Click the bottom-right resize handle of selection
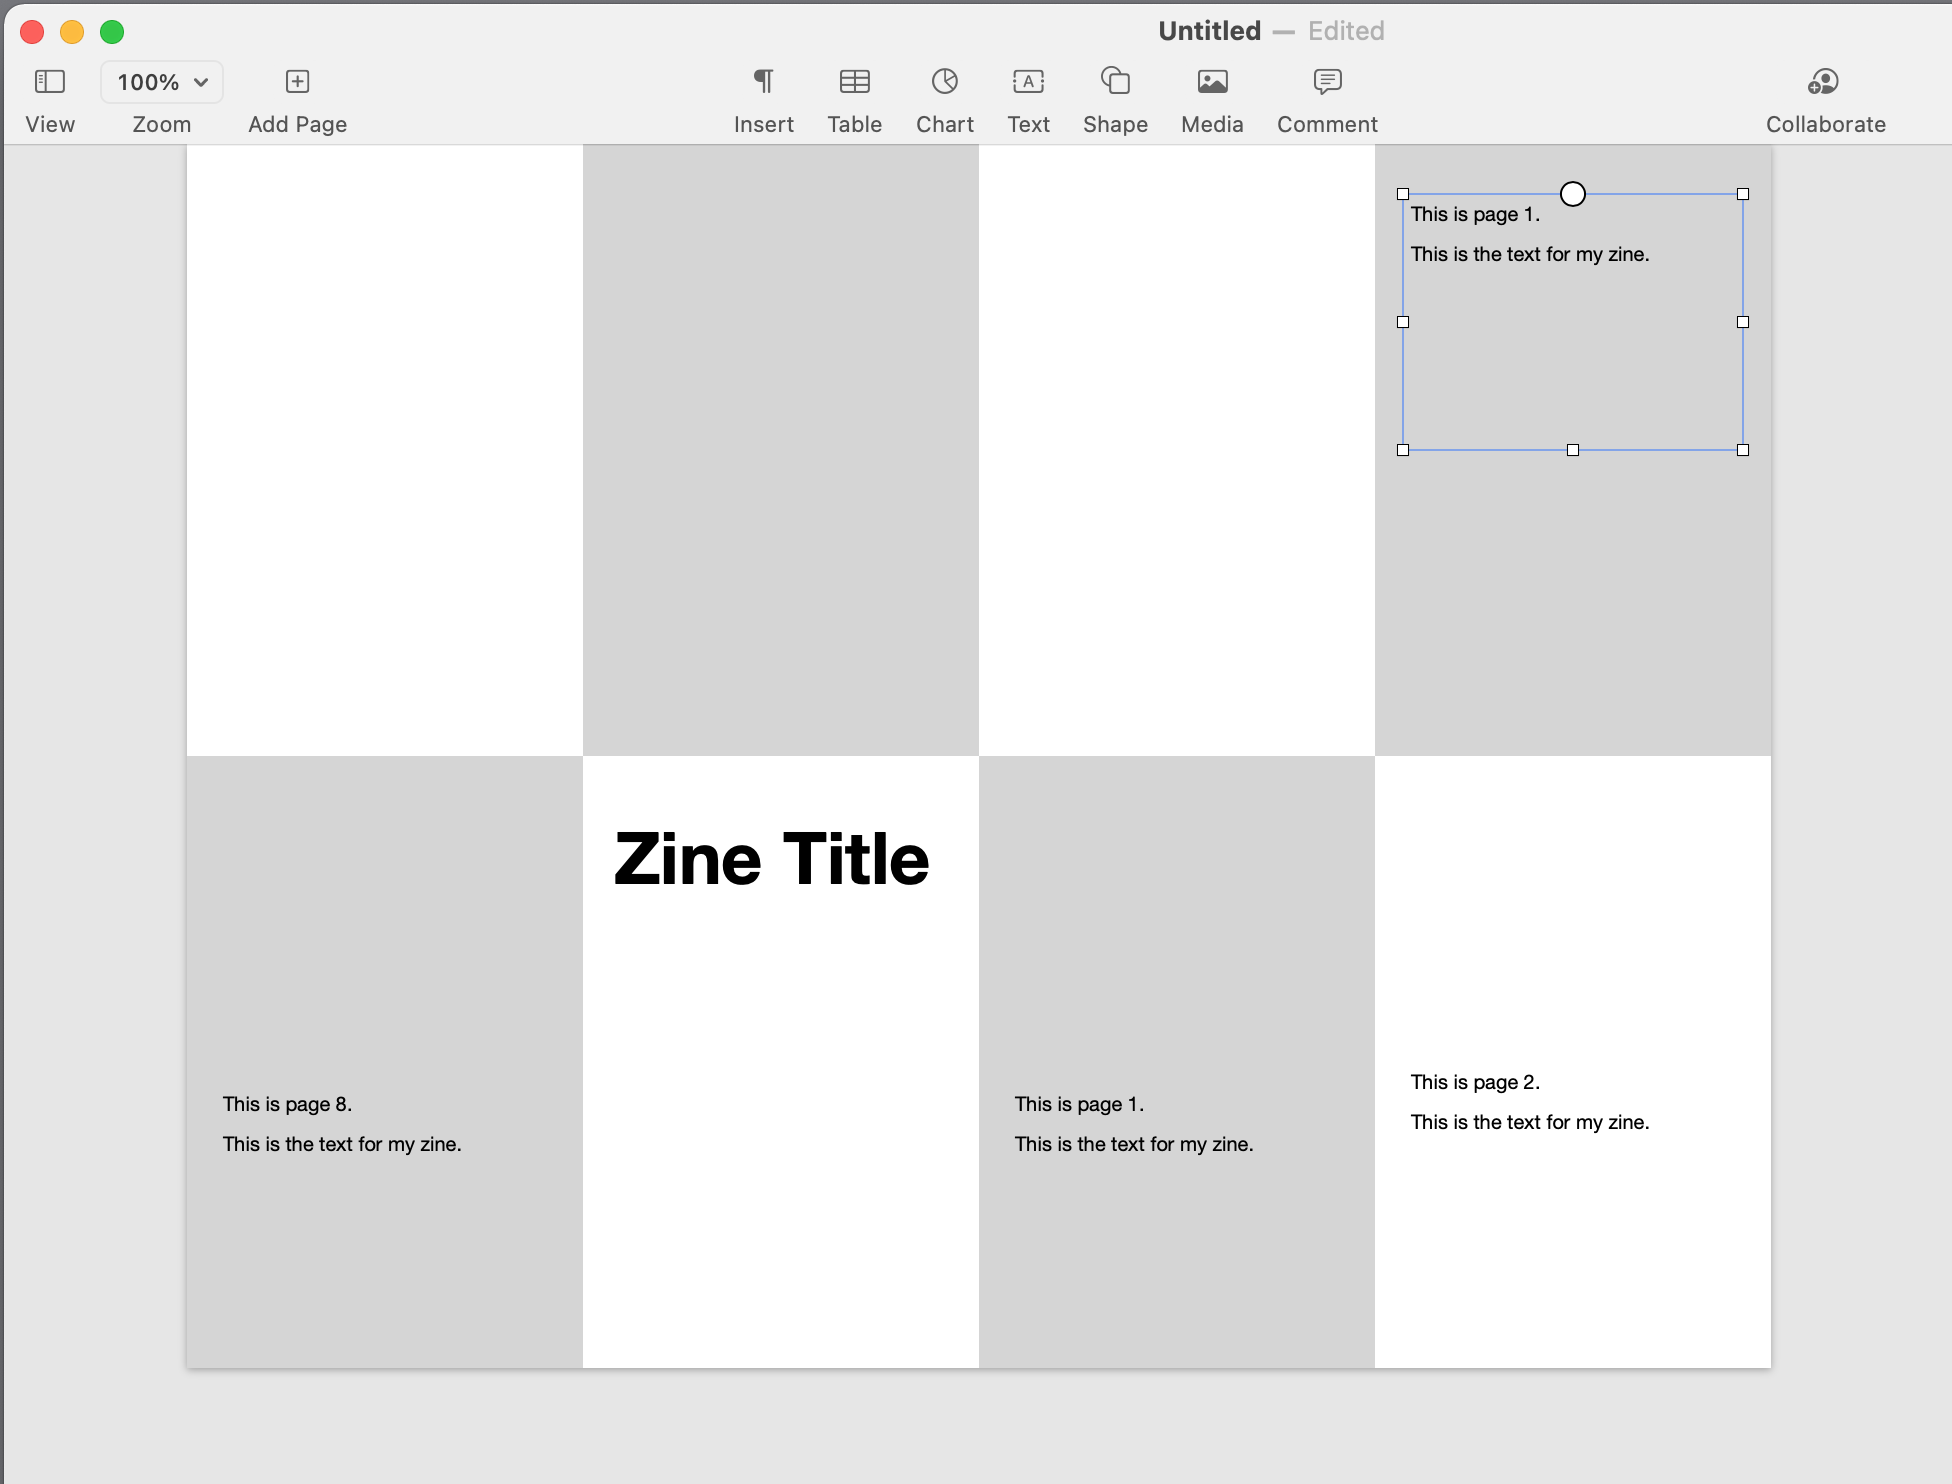The image size is (1952, 1484). pos(1743,450)
